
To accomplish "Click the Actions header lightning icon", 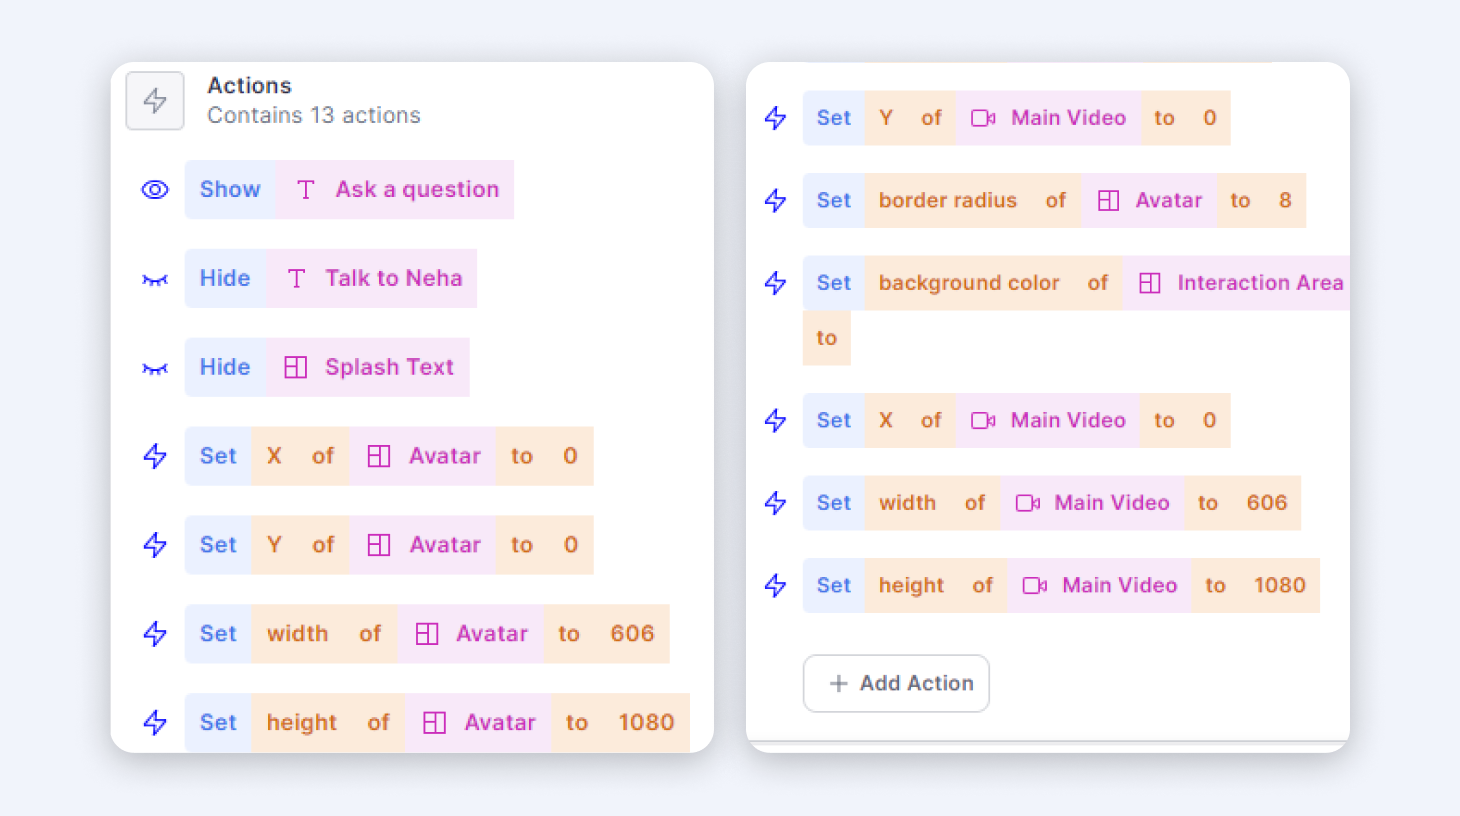I will (155, 101).
